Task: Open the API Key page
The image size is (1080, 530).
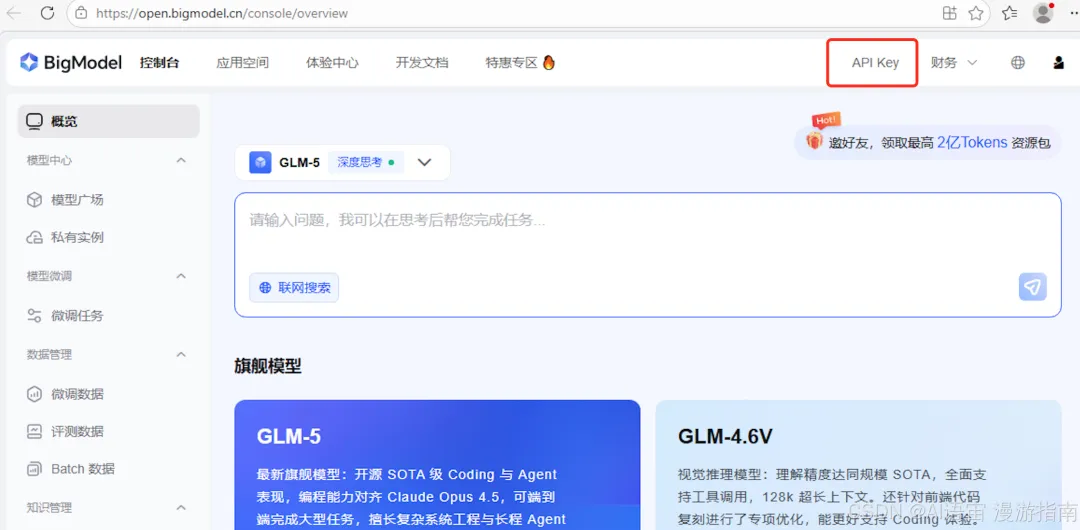Action: [x=875, y=63]
